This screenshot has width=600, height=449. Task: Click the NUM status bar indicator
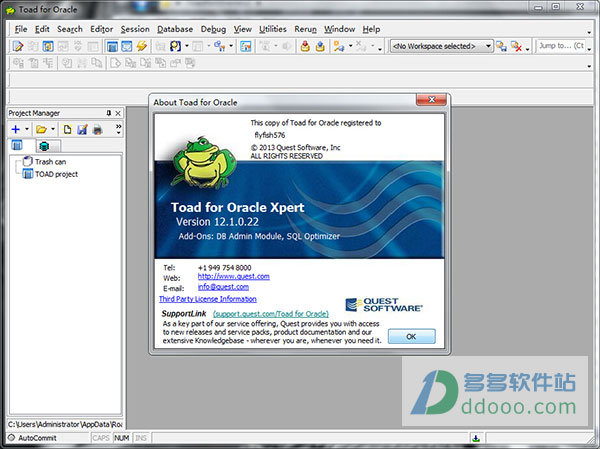pyautogui.click(x=122, y=438)
